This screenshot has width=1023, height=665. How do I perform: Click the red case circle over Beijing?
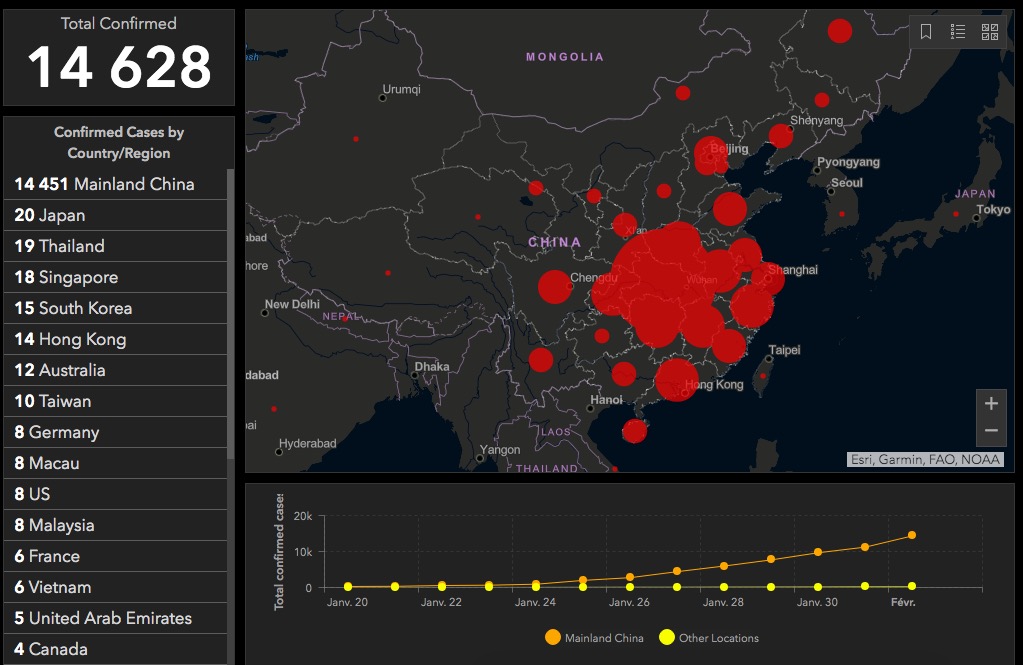pyautogui.click(x=711, y=153)
